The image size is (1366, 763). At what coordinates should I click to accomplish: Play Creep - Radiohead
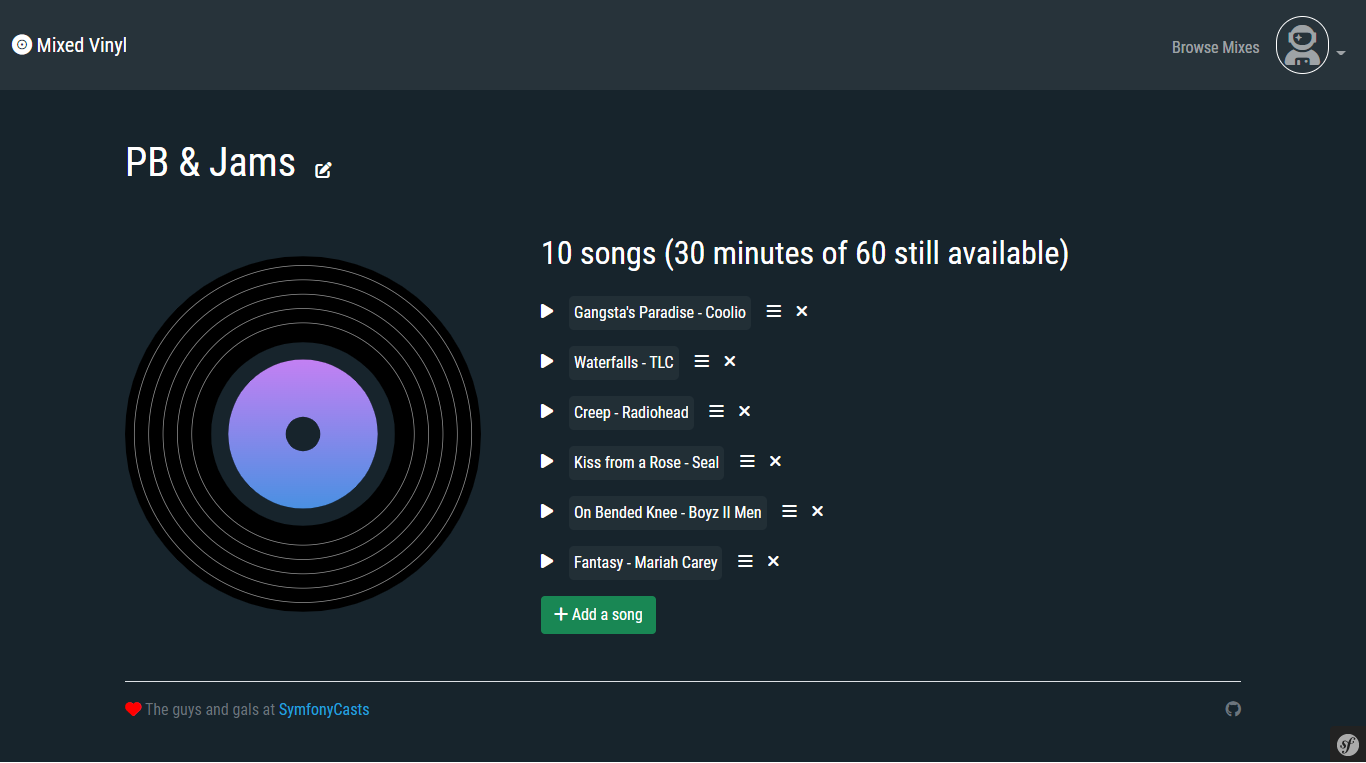pyautogui.click(x=546, y=410)
